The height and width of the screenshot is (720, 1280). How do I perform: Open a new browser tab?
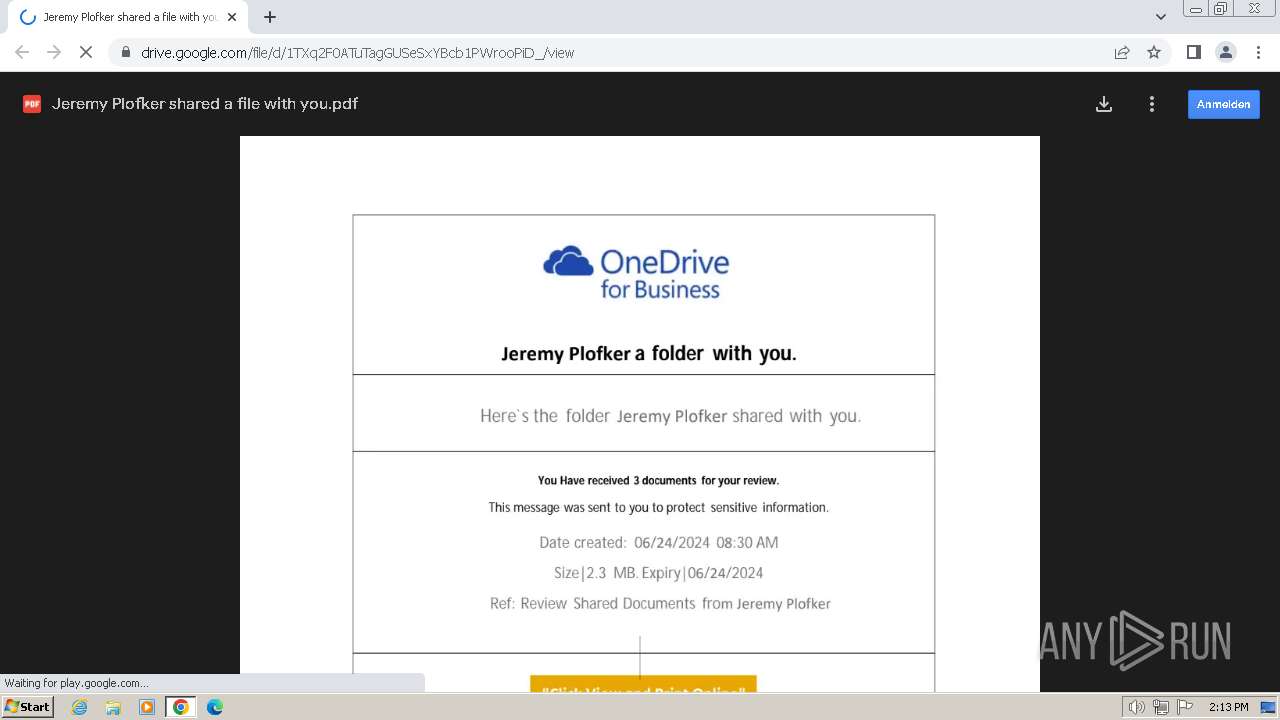click(270, 17)
